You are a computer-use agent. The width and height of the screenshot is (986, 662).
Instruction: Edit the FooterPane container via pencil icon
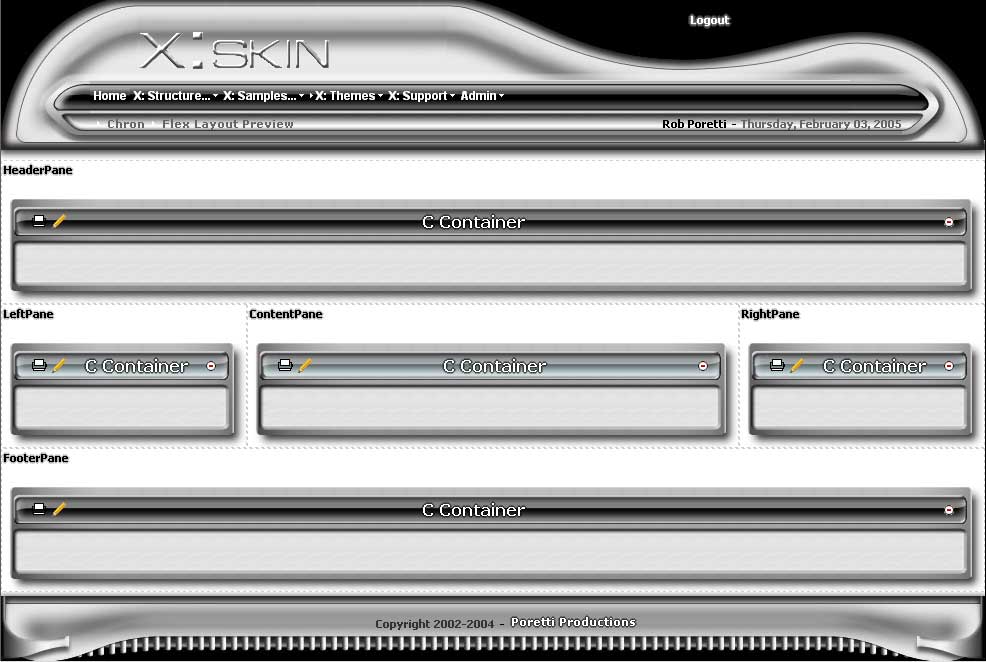coord(59,509)
